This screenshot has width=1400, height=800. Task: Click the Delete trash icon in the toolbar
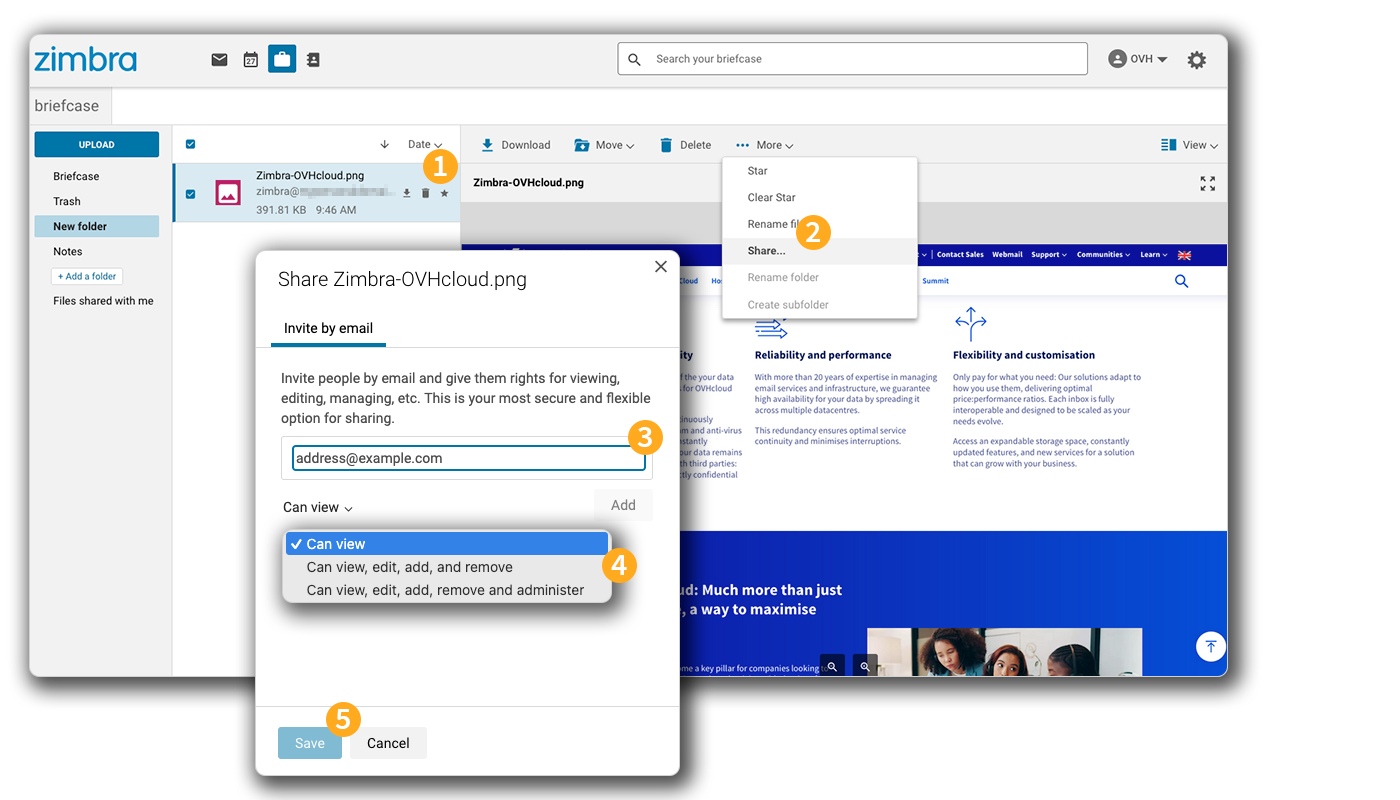pyautogui.click(x=666, y=144)
